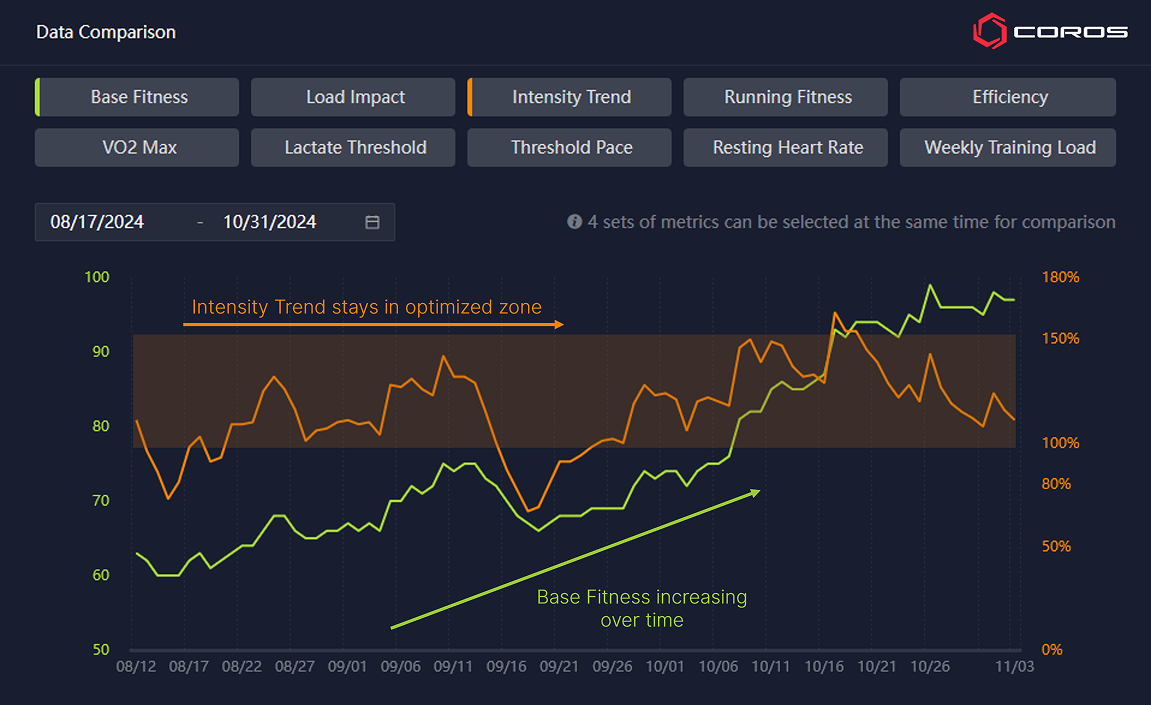
Task: Open the Data Comparison title tab
Action: pyautogui.click(x=106, y=32)
